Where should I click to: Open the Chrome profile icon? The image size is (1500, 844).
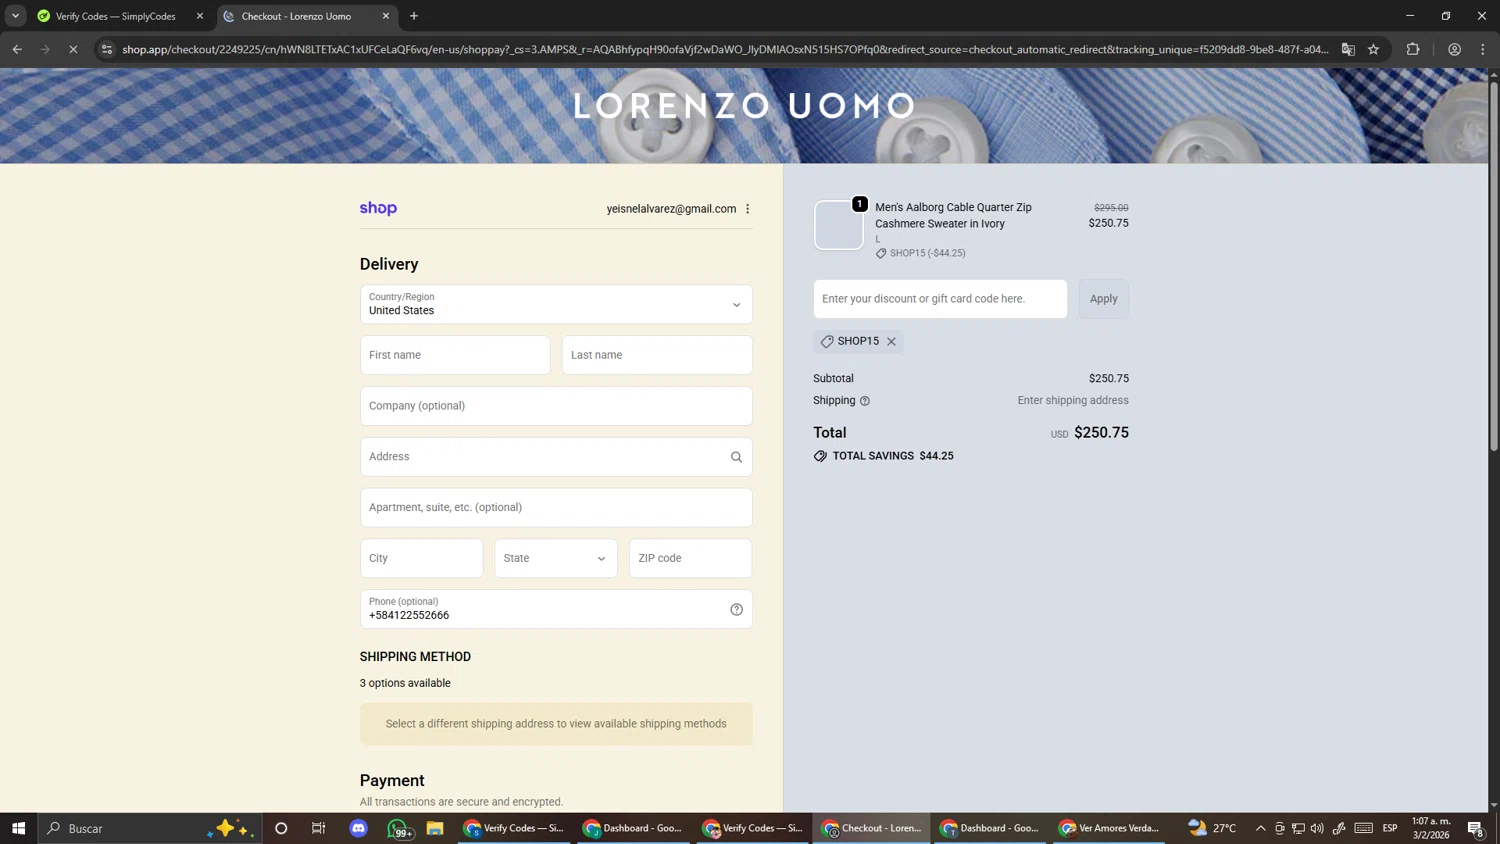coord(1454,49)
